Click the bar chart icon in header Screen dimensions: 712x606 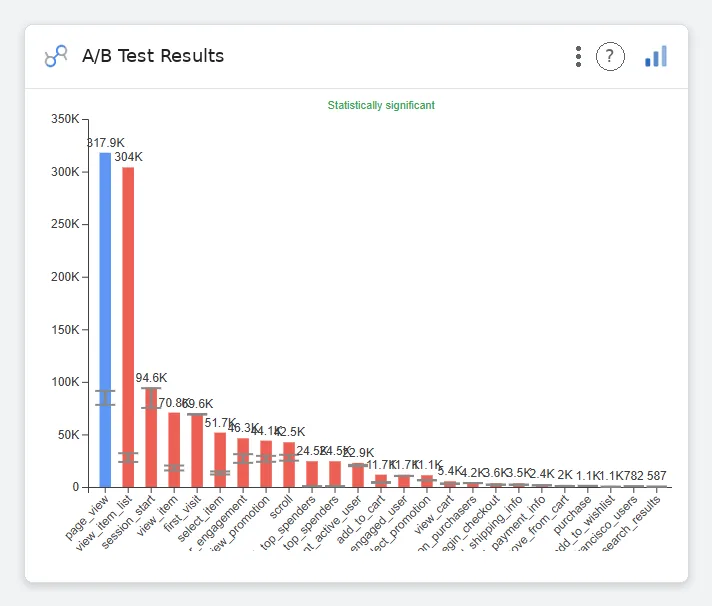pos(656,56)
